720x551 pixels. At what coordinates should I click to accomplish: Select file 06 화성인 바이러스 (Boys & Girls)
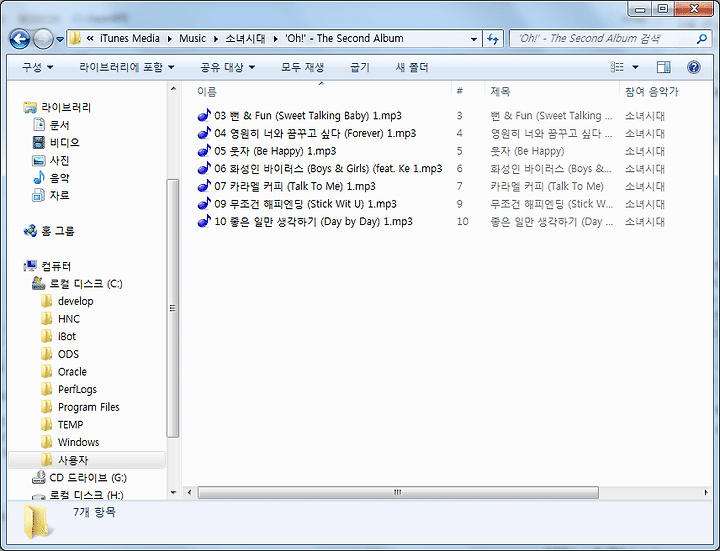click(328, 169)
